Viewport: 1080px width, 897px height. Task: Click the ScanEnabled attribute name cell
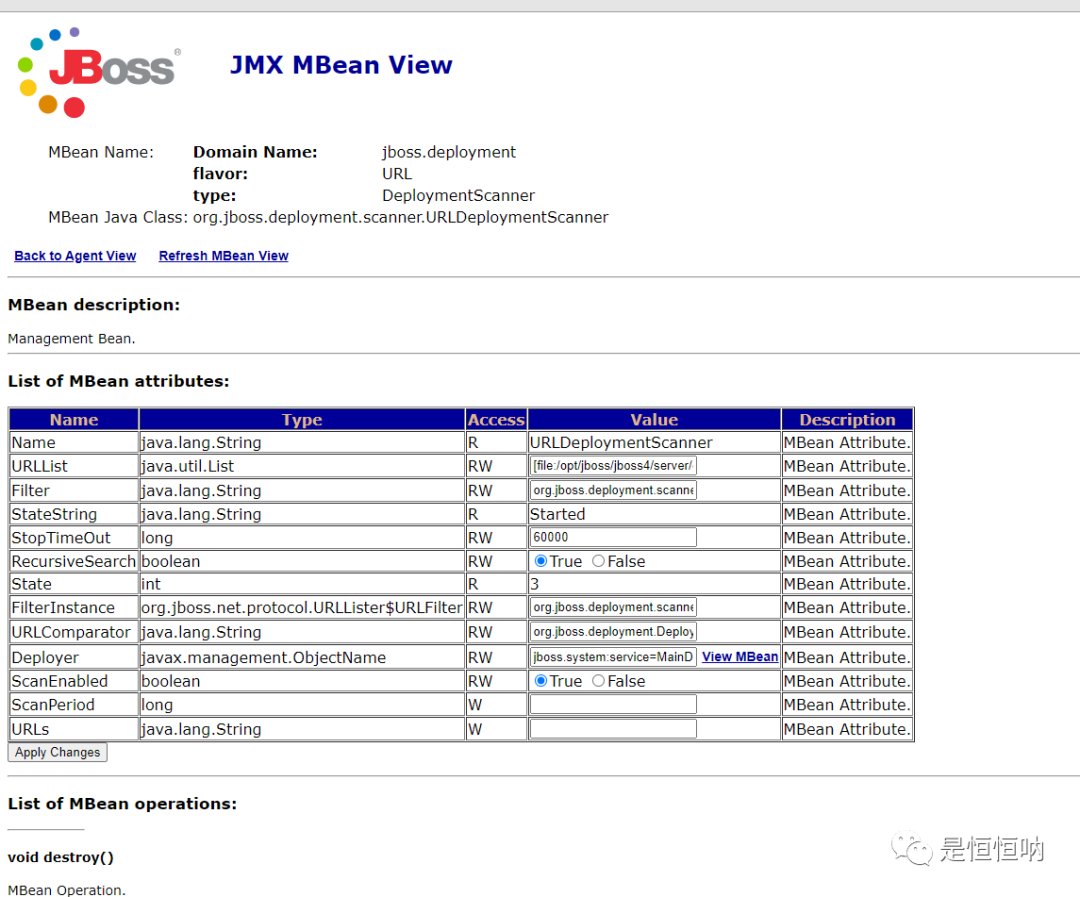[74, 681]
